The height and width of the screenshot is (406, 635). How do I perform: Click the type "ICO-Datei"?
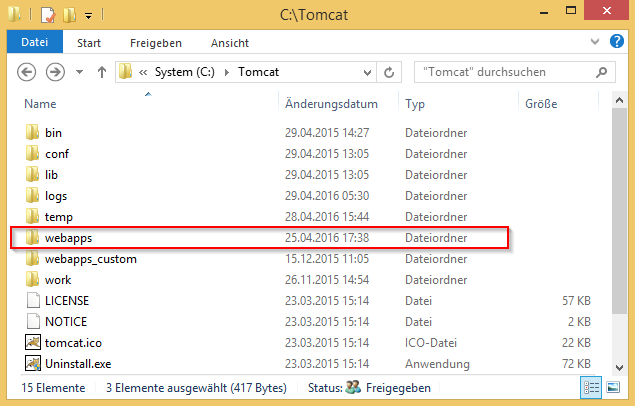click(431, 343)
